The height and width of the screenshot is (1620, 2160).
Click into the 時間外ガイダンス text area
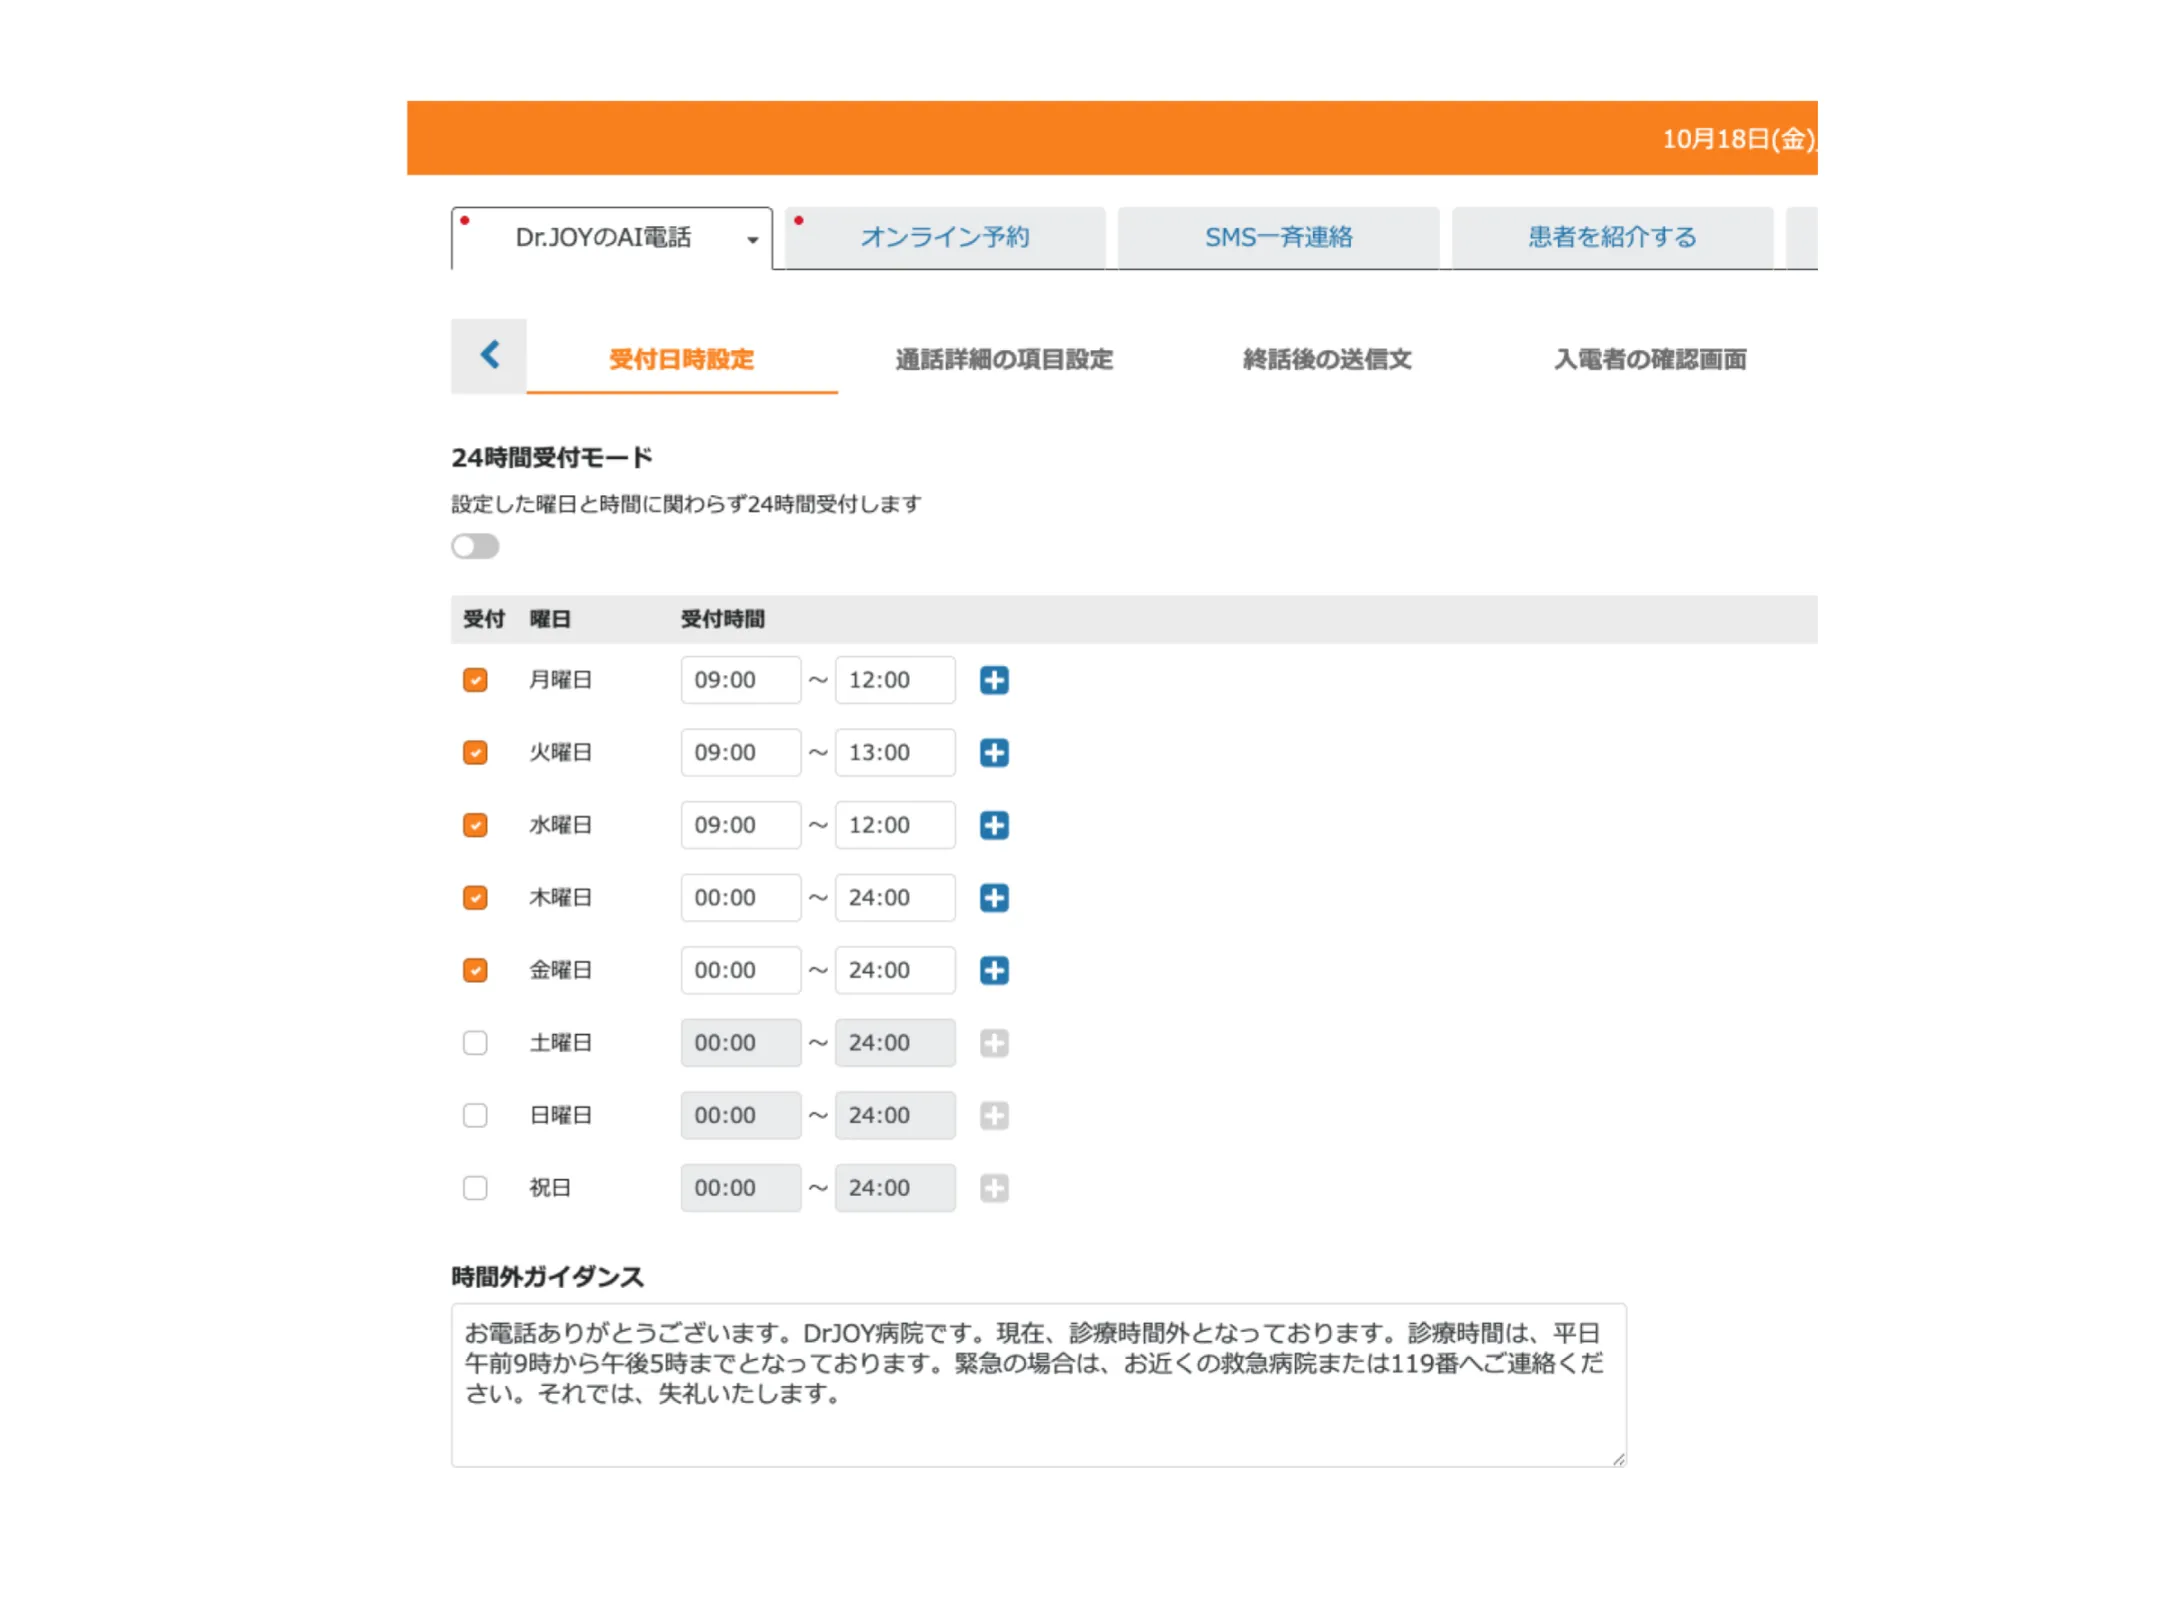pos(1037,1385)
